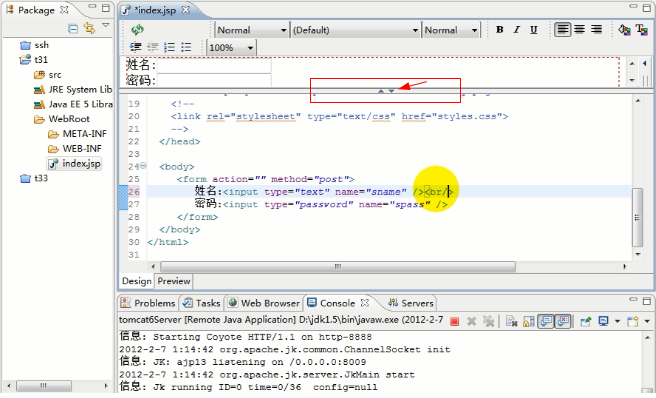Toggle show console on standard output
The width and height of the screenshot is (656, 398).
point(546,321)
